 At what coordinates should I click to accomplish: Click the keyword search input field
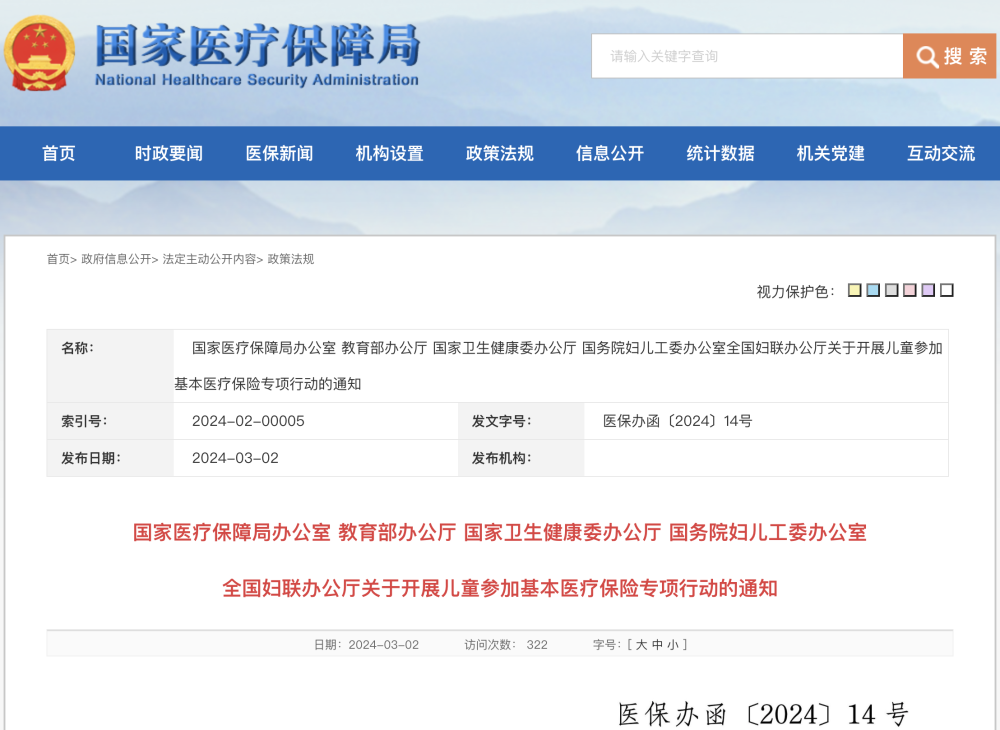(x=746, y=56)
